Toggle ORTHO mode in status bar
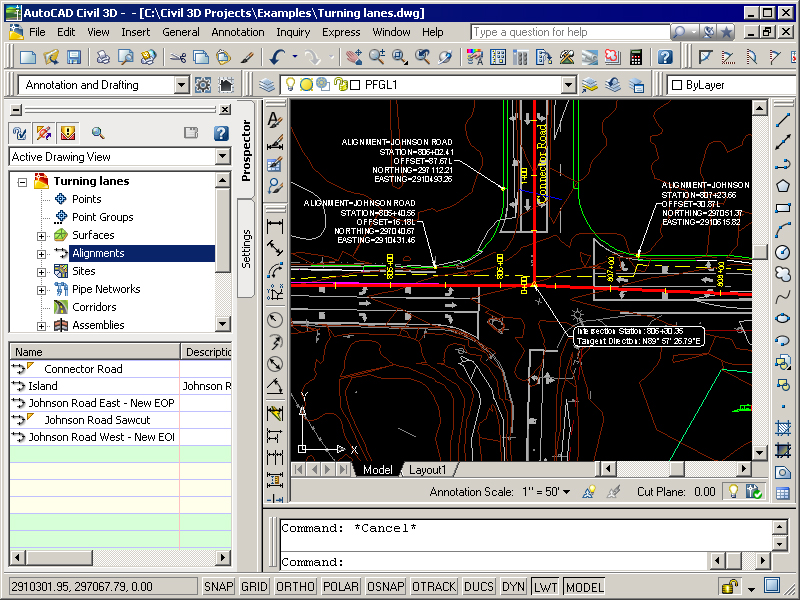800x600 pixels. click(295, 587)
